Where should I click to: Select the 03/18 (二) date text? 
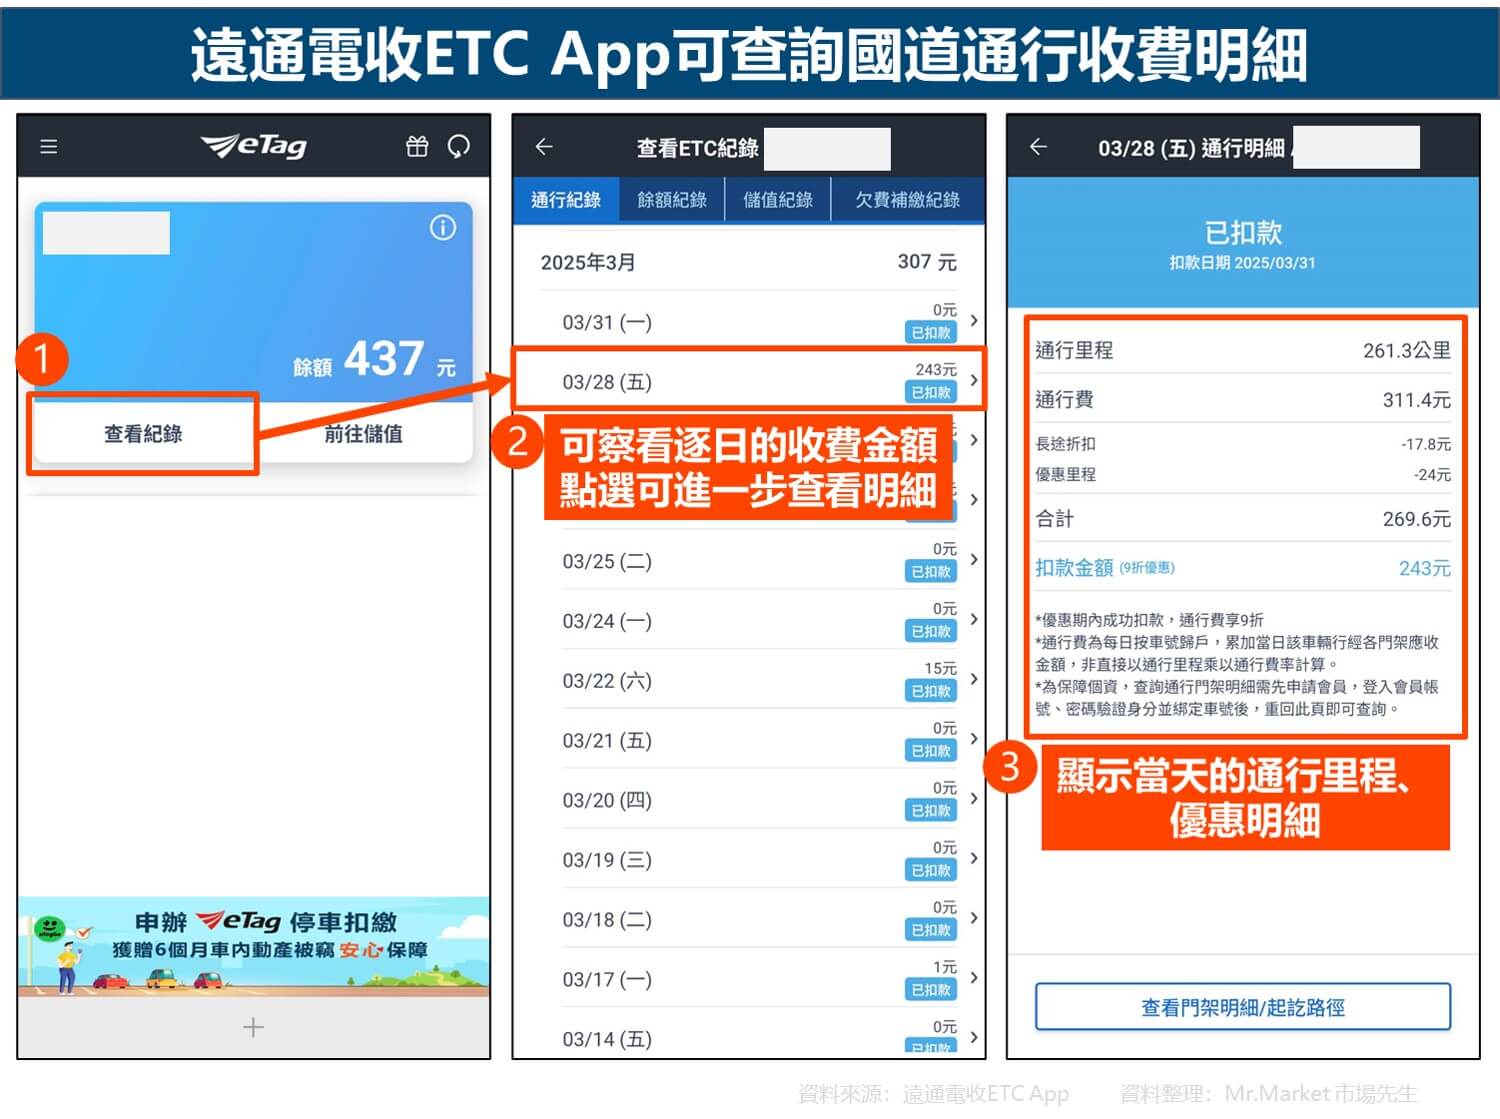point(607,920)
